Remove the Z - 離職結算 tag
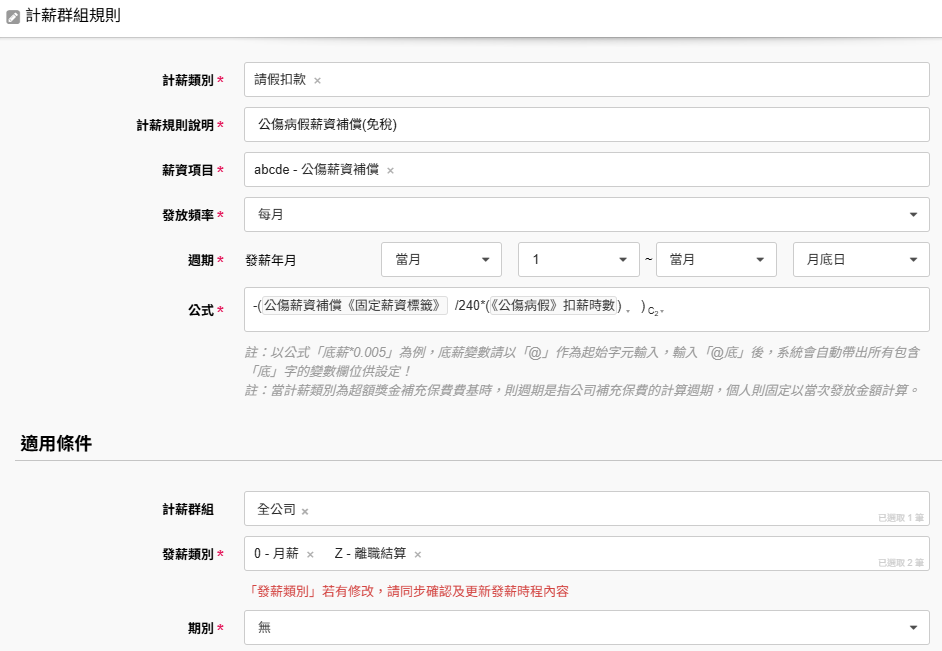This screenshot has width=942, height=651. (418, 555)
